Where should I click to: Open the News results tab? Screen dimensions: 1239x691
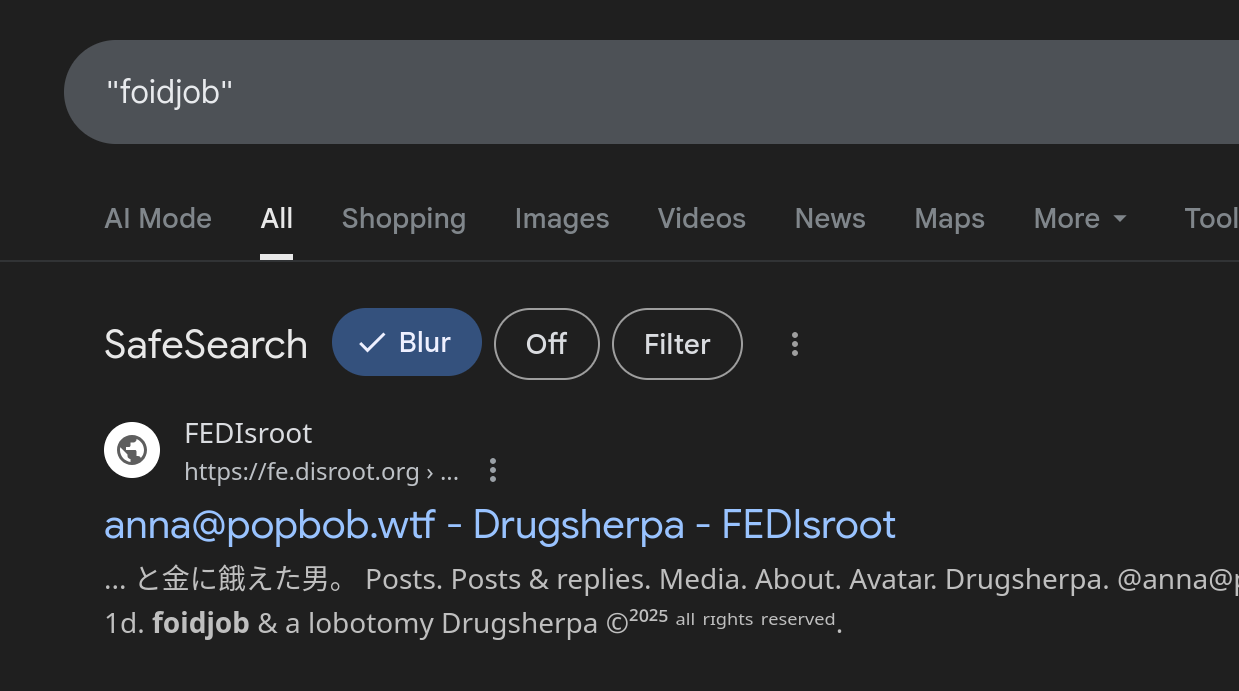pos(830,218)
